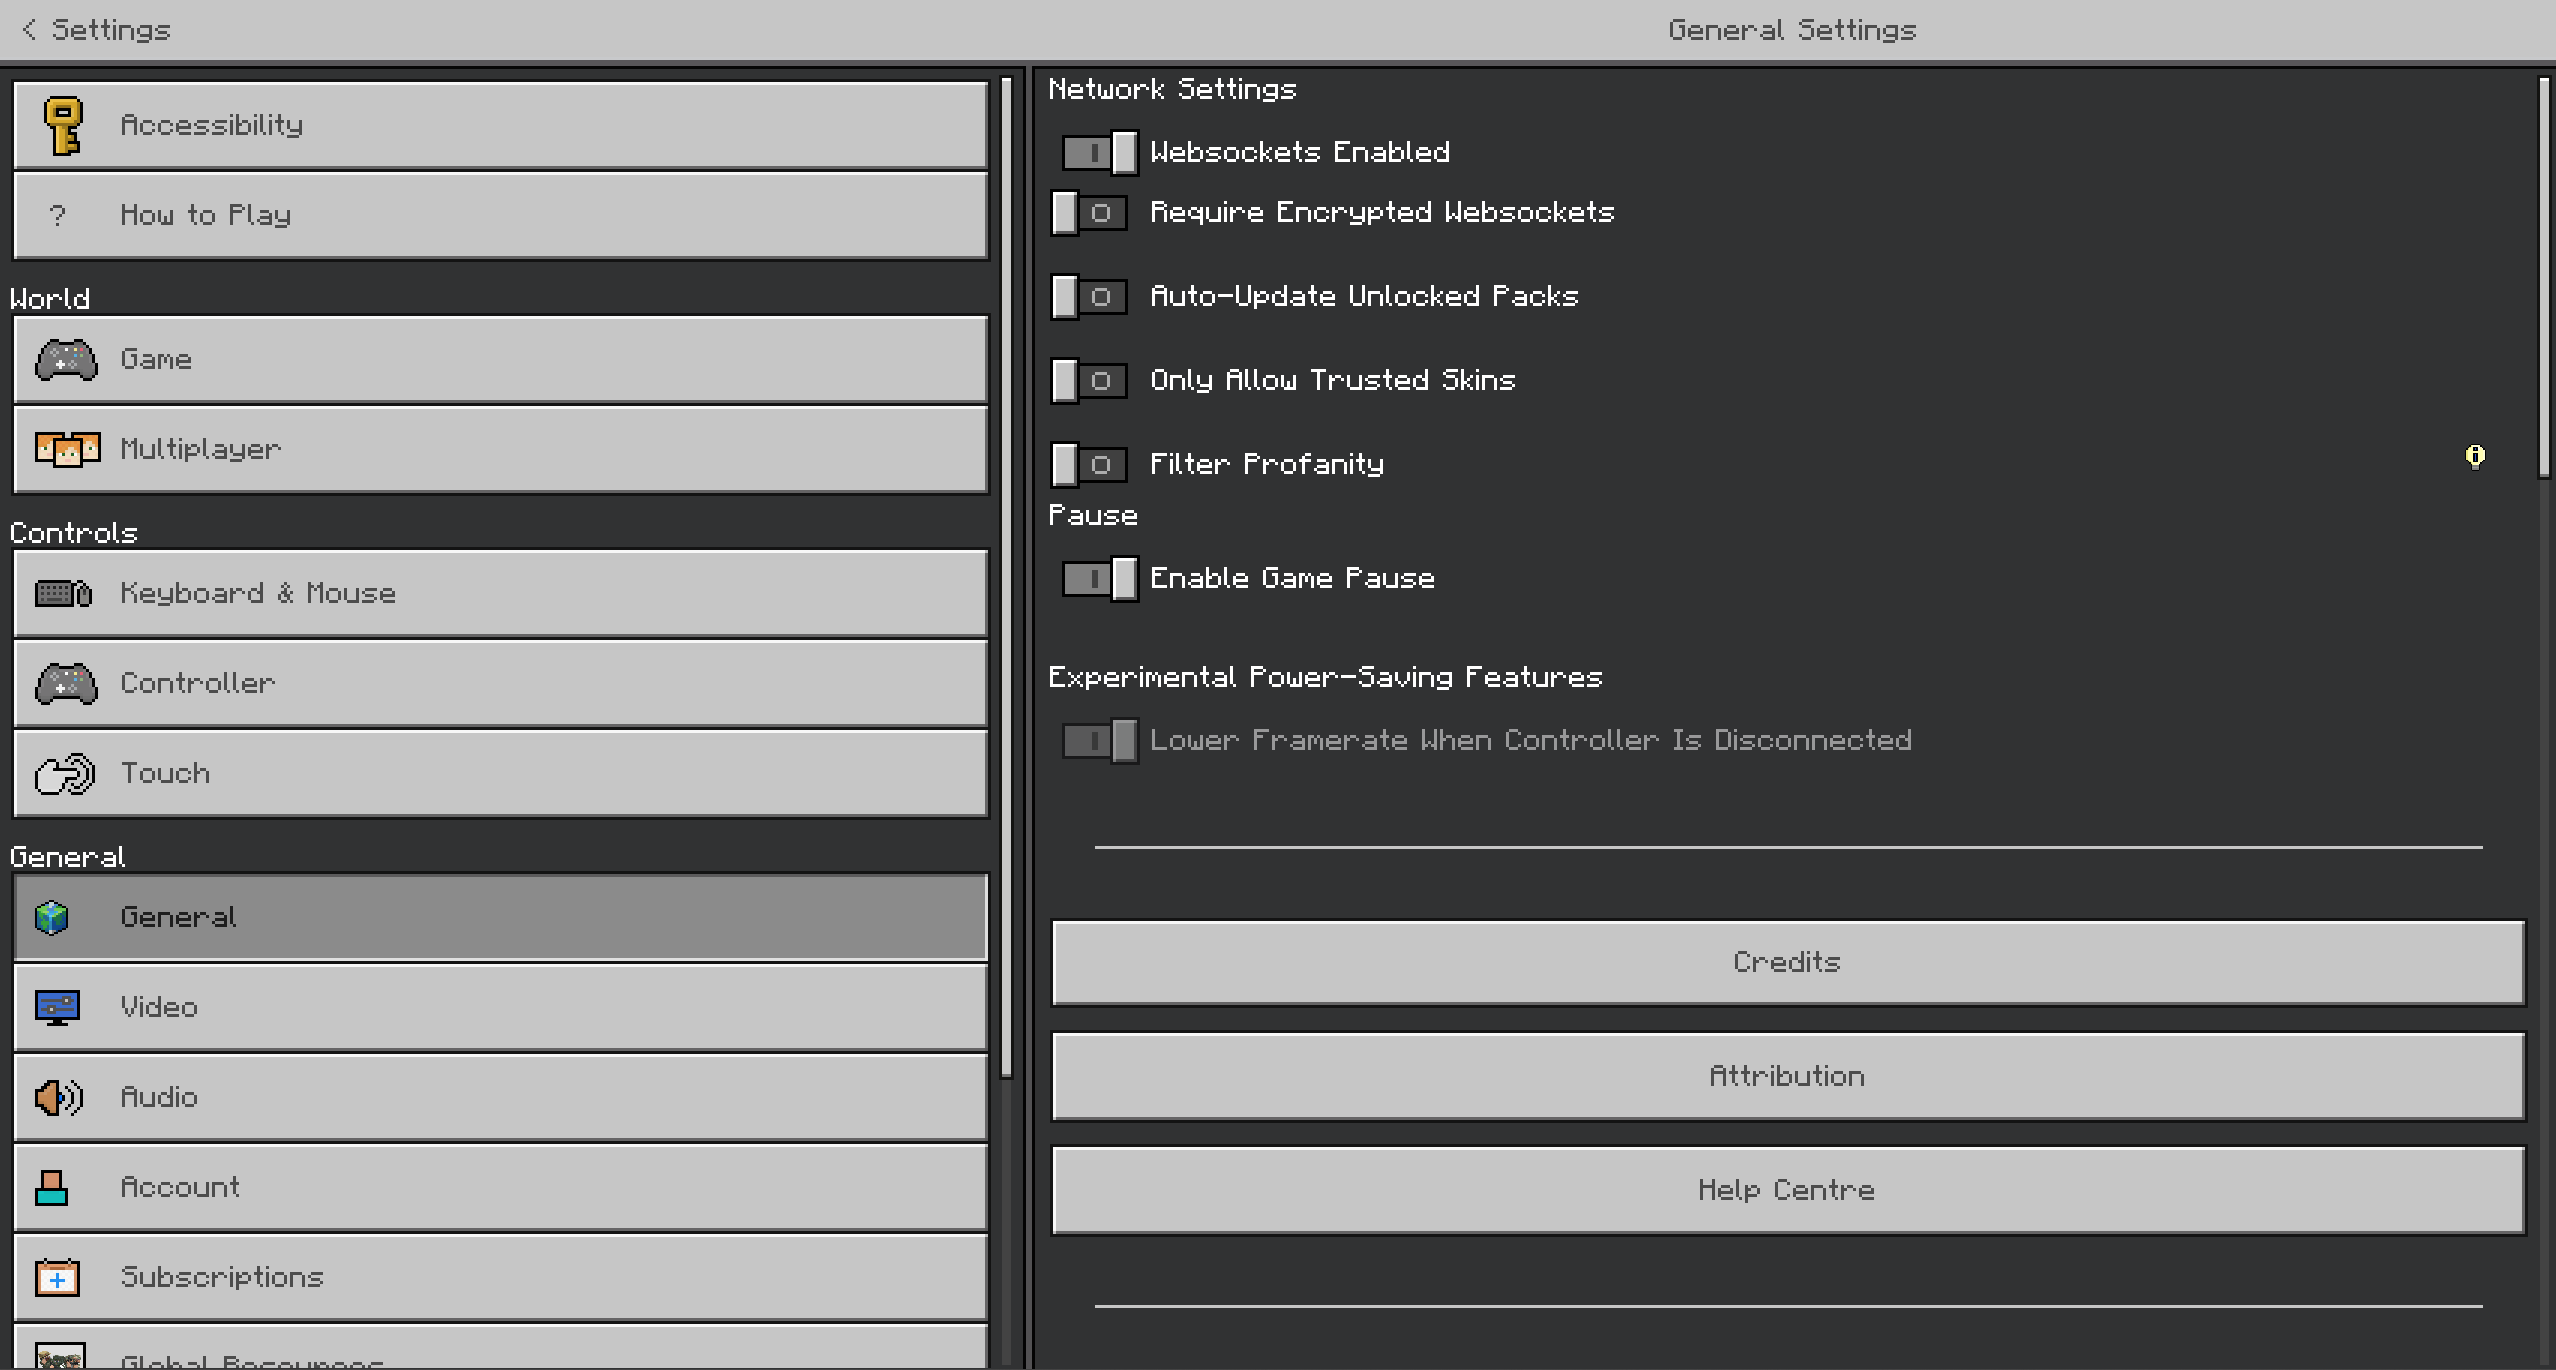This screenshot has width=2556, height=1370.
Task: Turn on Filter Profanity
Action: click(x=1089, y=464)
